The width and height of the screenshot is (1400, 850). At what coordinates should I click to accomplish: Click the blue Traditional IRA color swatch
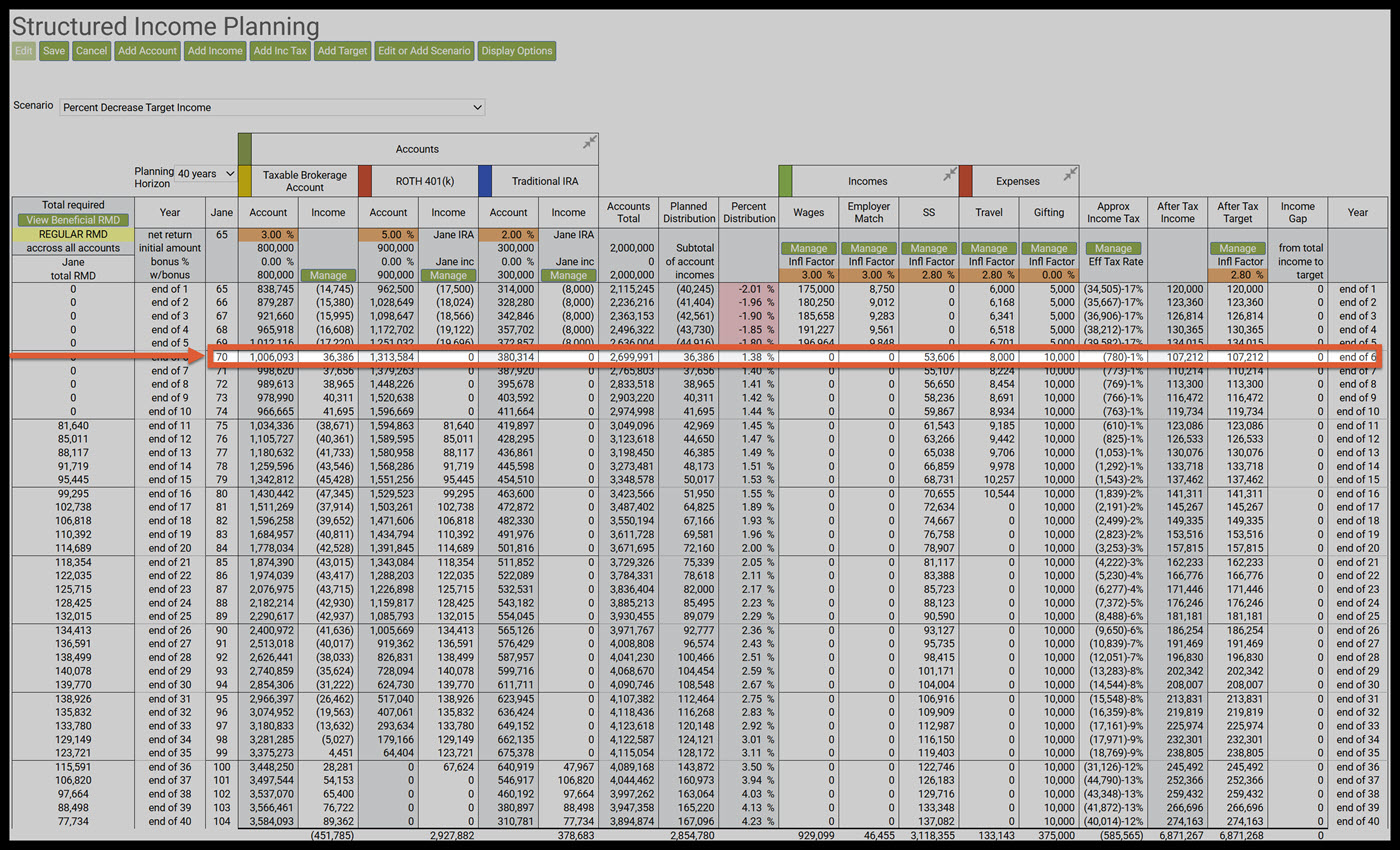point(485,181)
